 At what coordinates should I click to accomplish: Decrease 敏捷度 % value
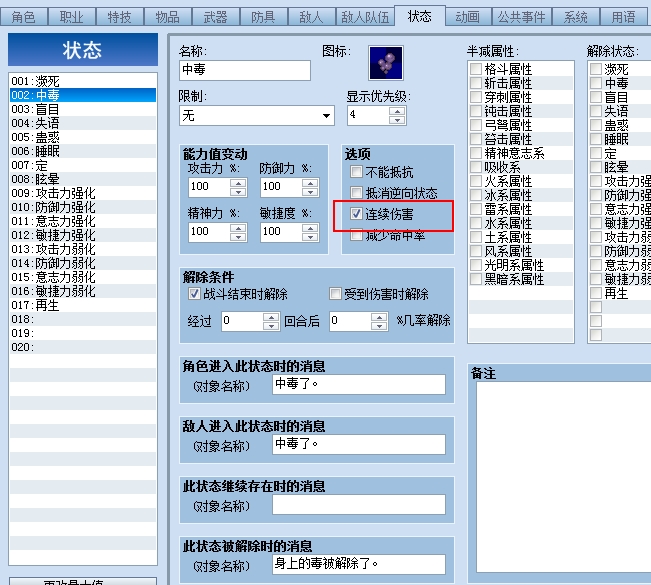coord(311,237)
